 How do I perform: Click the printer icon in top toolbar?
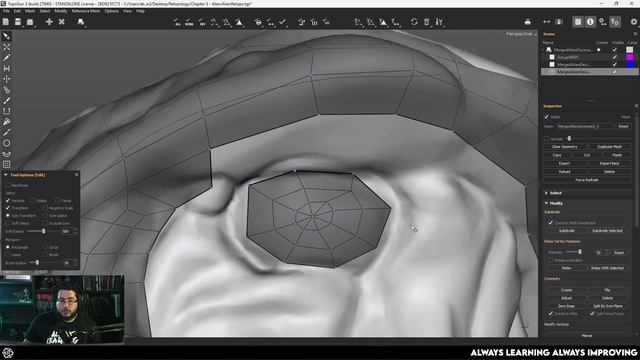527,22
